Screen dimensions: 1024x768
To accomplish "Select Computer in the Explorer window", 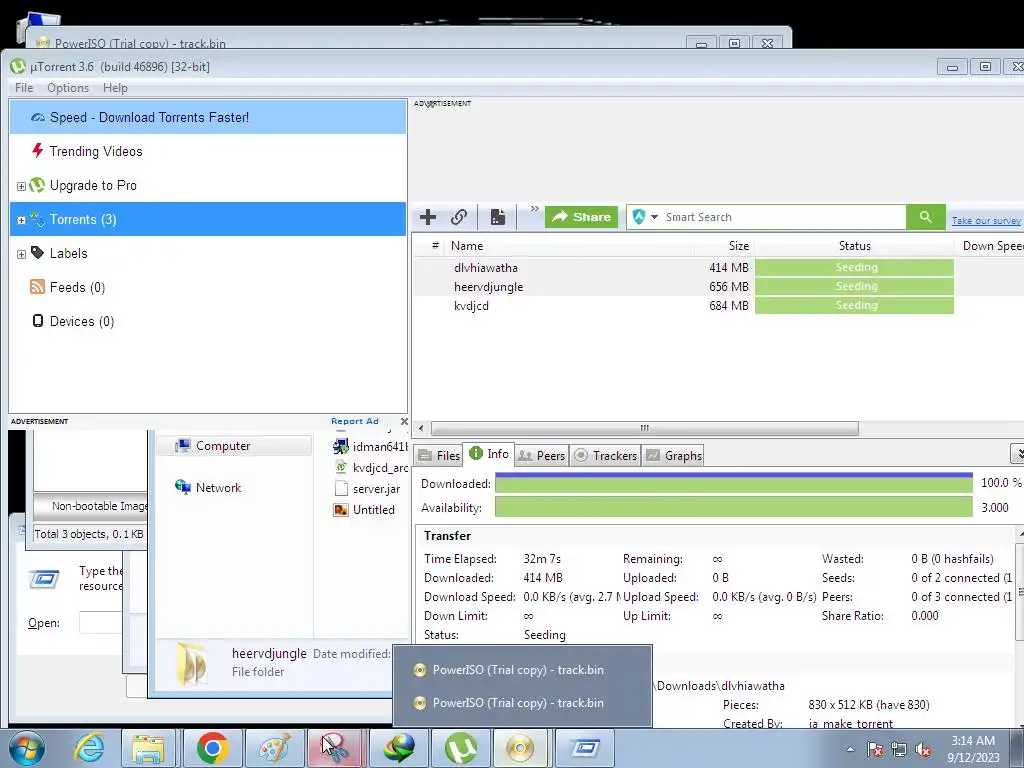I will (x=234, y=446).
